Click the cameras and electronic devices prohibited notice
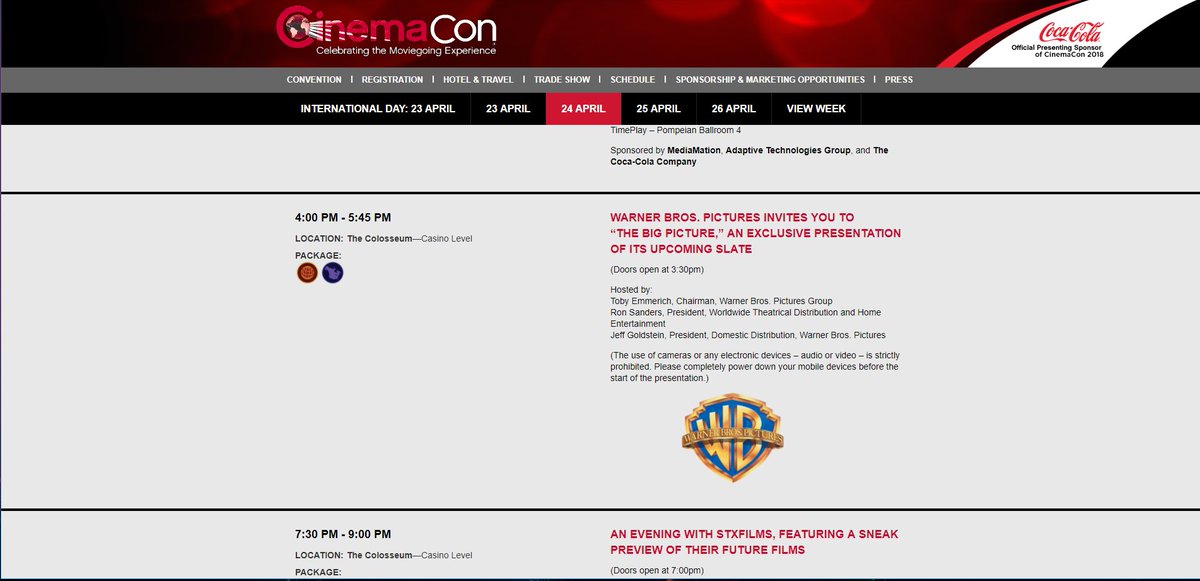Viewport: 1200px width, 581px height. pyautogui.click(x=754, y=367)
